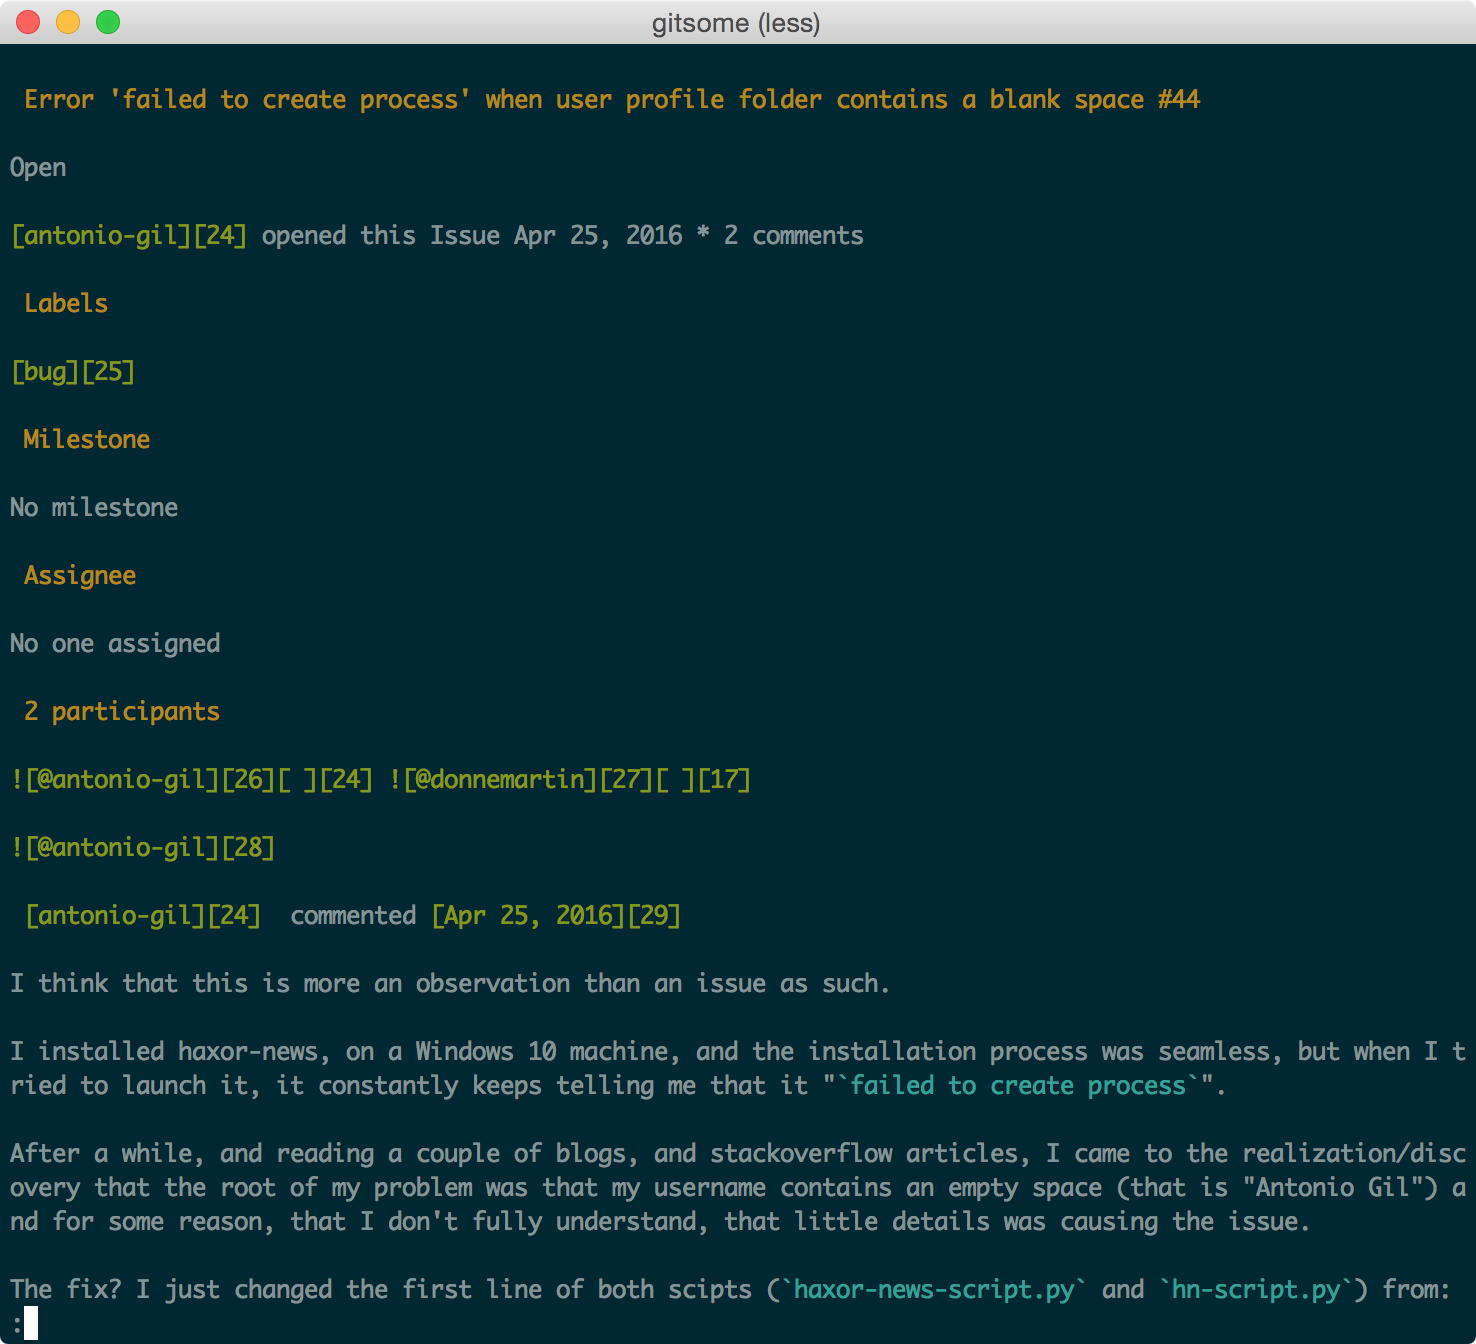
Task: Click the `hn-script.py` code text
Action: point(1256,1290)
